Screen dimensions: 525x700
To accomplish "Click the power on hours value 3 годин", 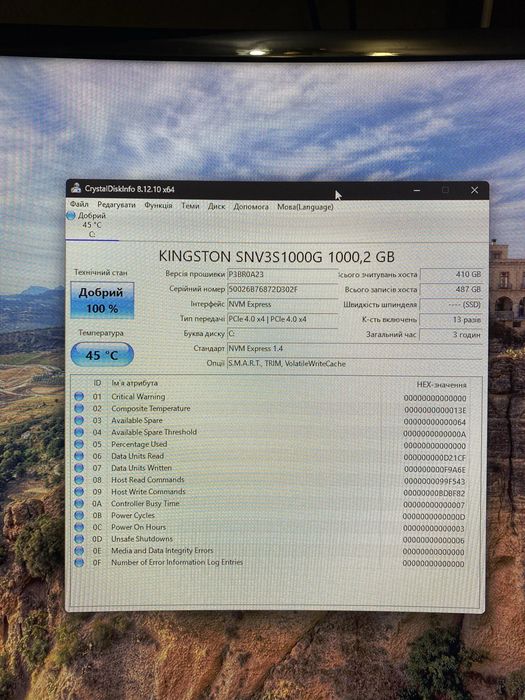I will [x=451, y=334].
